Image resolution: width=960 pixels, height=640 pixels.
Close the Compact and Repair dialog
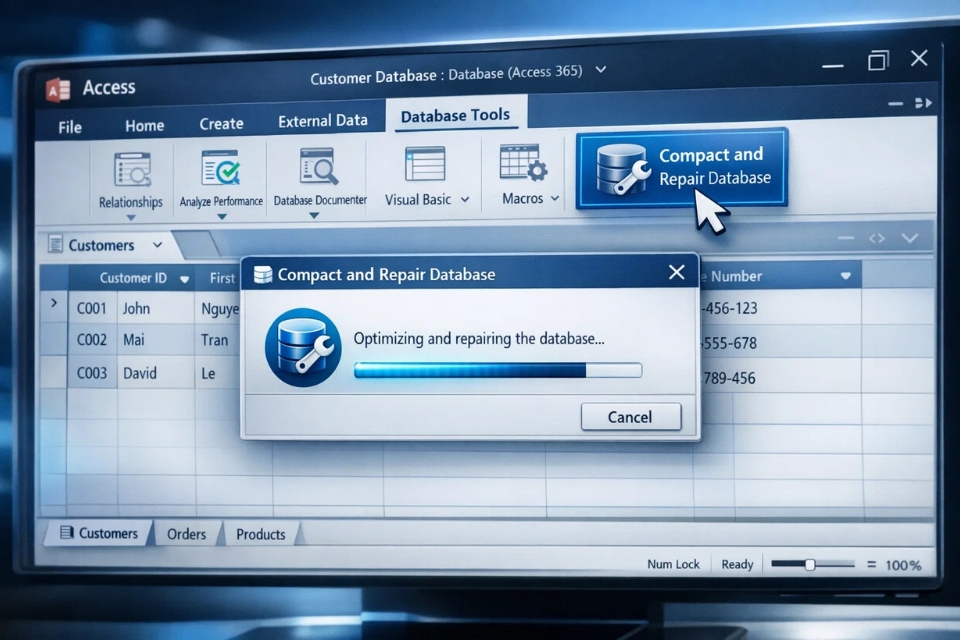[x=677, y=272]
